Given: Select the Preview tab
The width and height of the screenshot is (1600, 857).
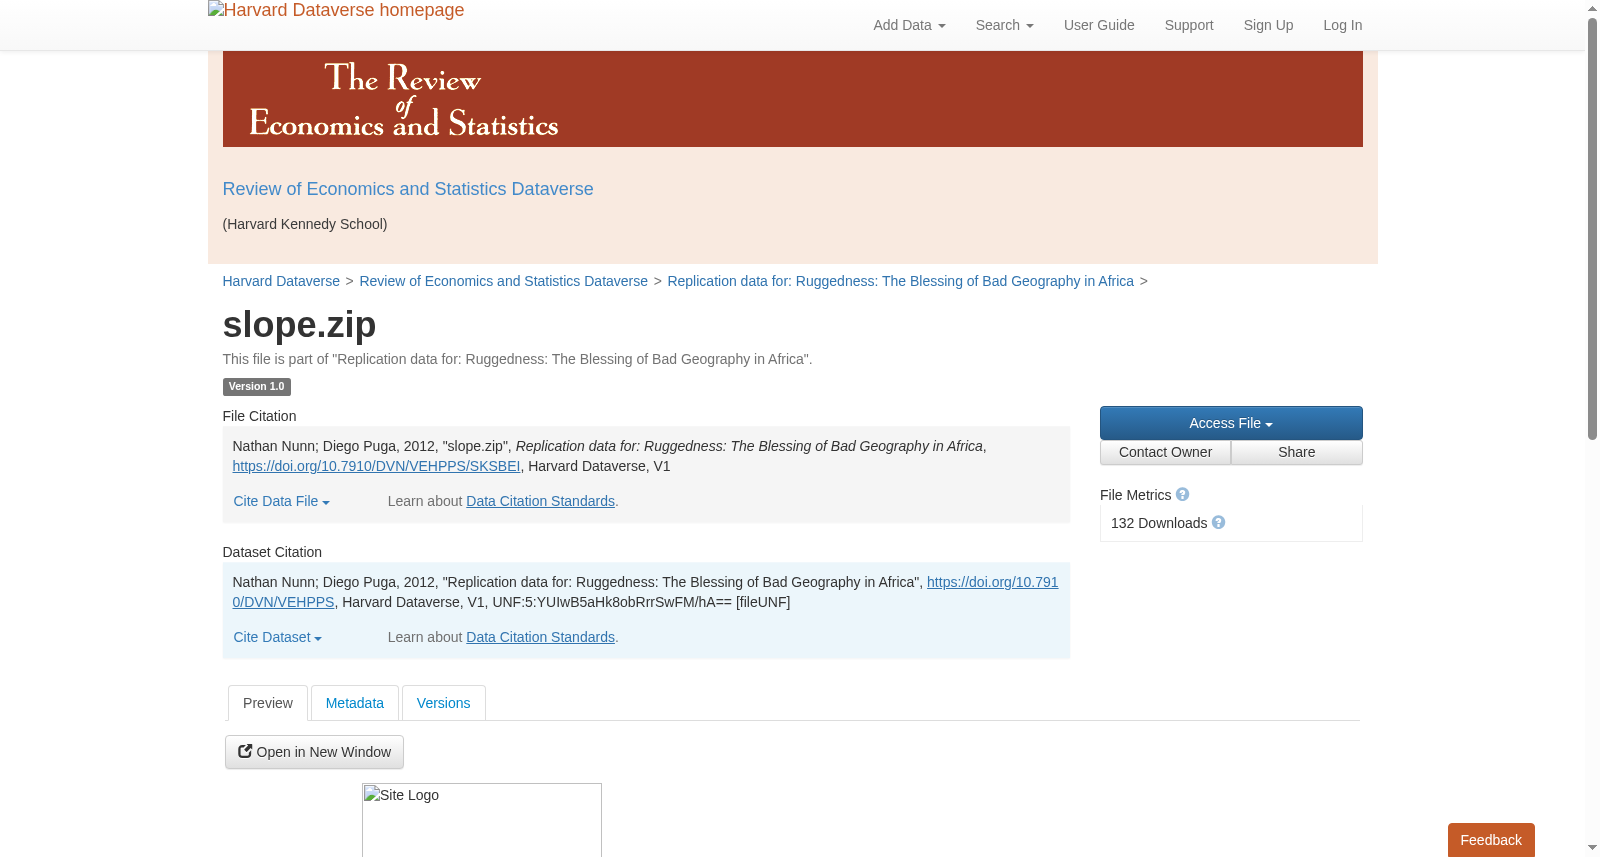Looking at the screenshot, I should tap(268, 703).
